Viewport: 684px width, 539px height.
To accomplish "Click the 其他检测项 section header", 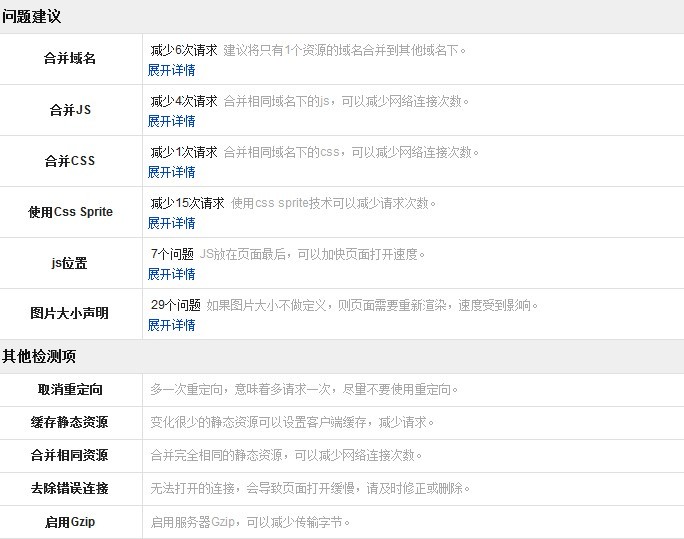I will (39, 356).
